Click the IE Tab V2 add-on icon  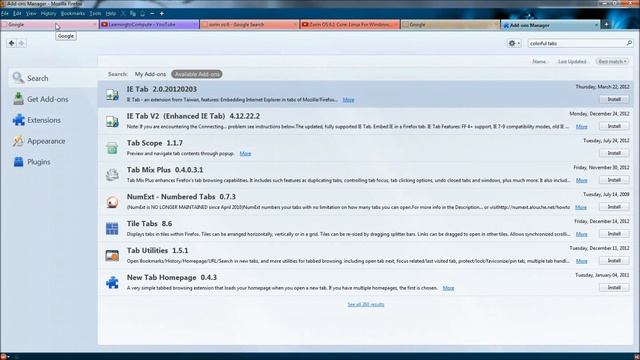112,122
